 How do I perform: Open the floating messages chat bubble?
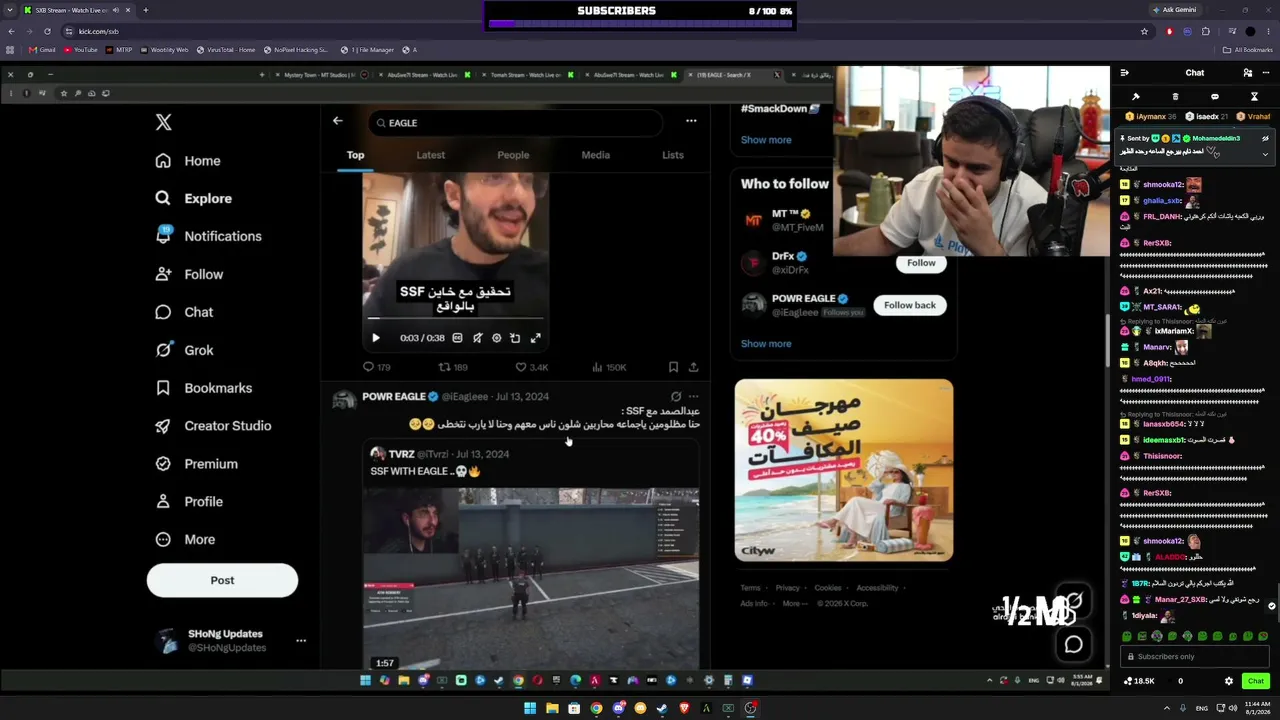(1073, 645)
